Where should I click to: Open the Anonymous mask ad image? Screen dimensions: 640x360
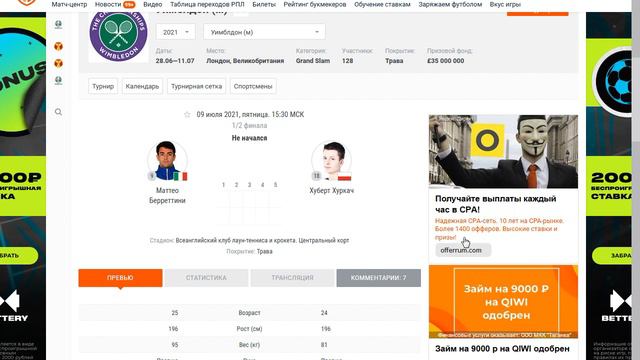(x=503, y=151)
